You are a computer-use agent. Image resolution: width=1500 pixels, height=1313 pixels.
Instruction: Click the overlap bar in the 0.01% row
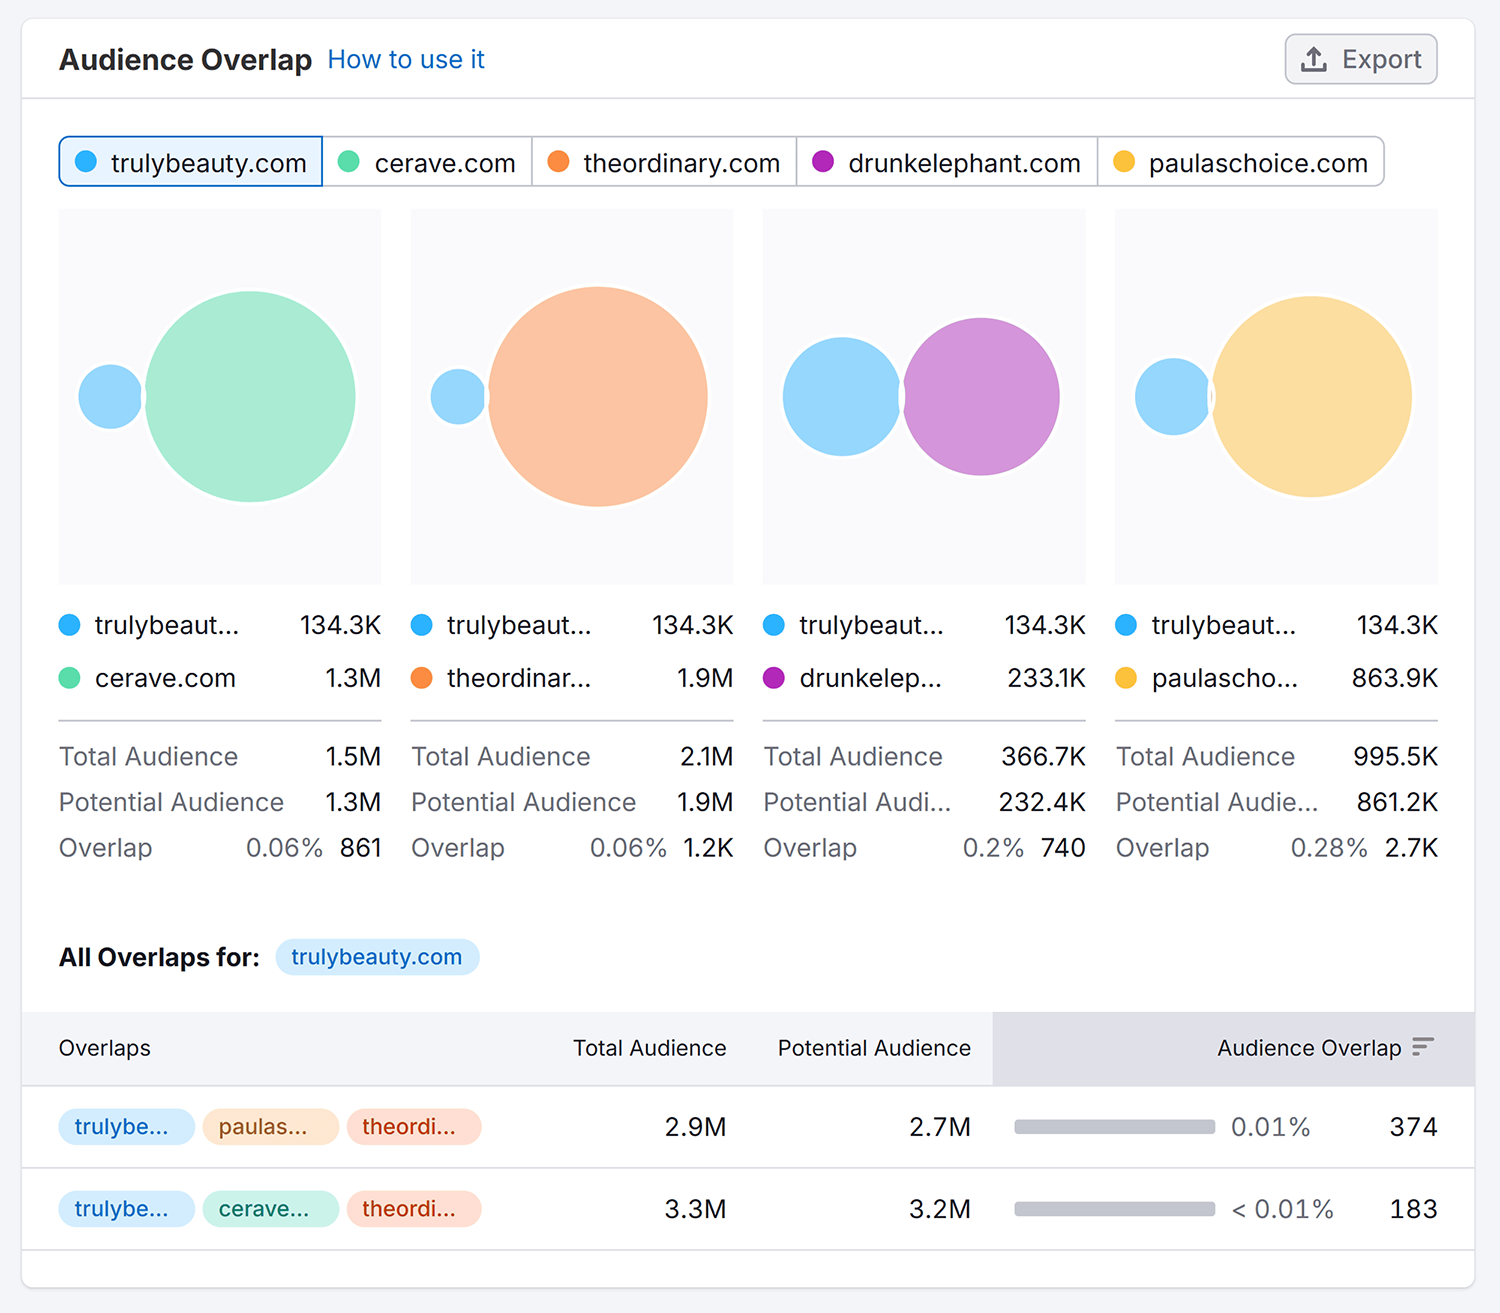click(1115, 1127)
